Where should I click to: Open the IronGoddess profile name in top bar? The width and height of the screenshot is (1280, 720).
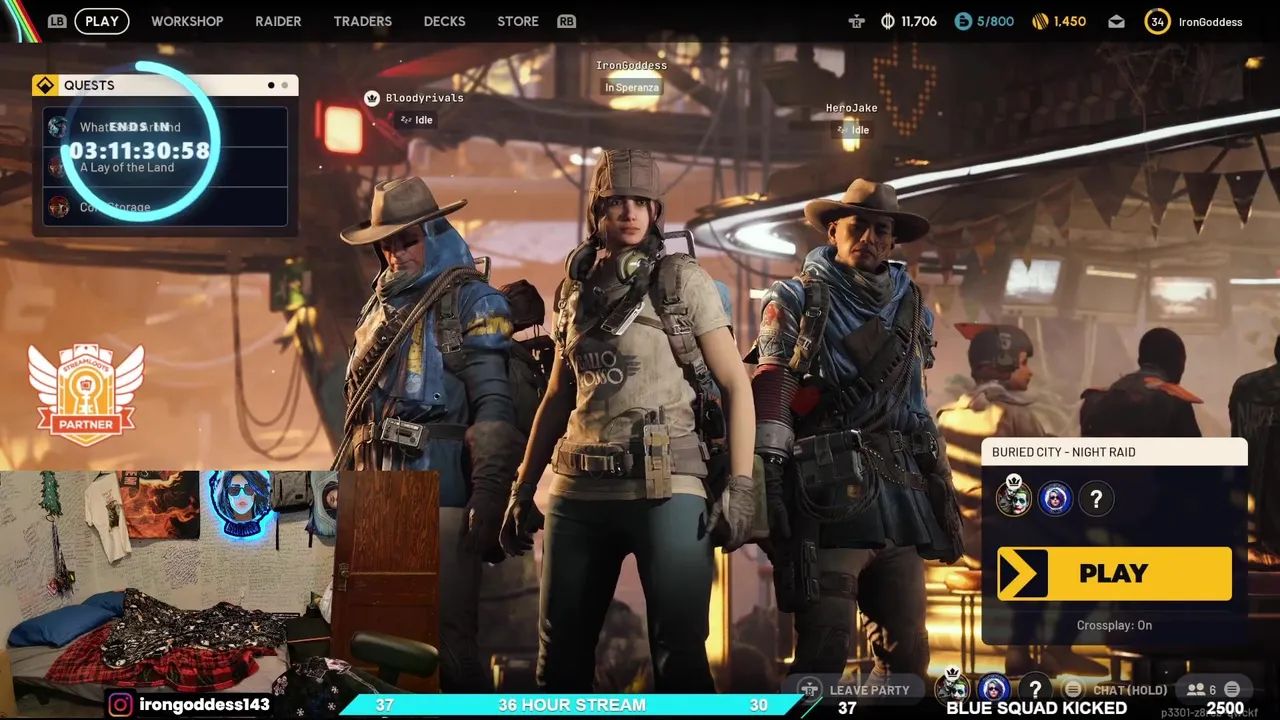point(1210,22)
